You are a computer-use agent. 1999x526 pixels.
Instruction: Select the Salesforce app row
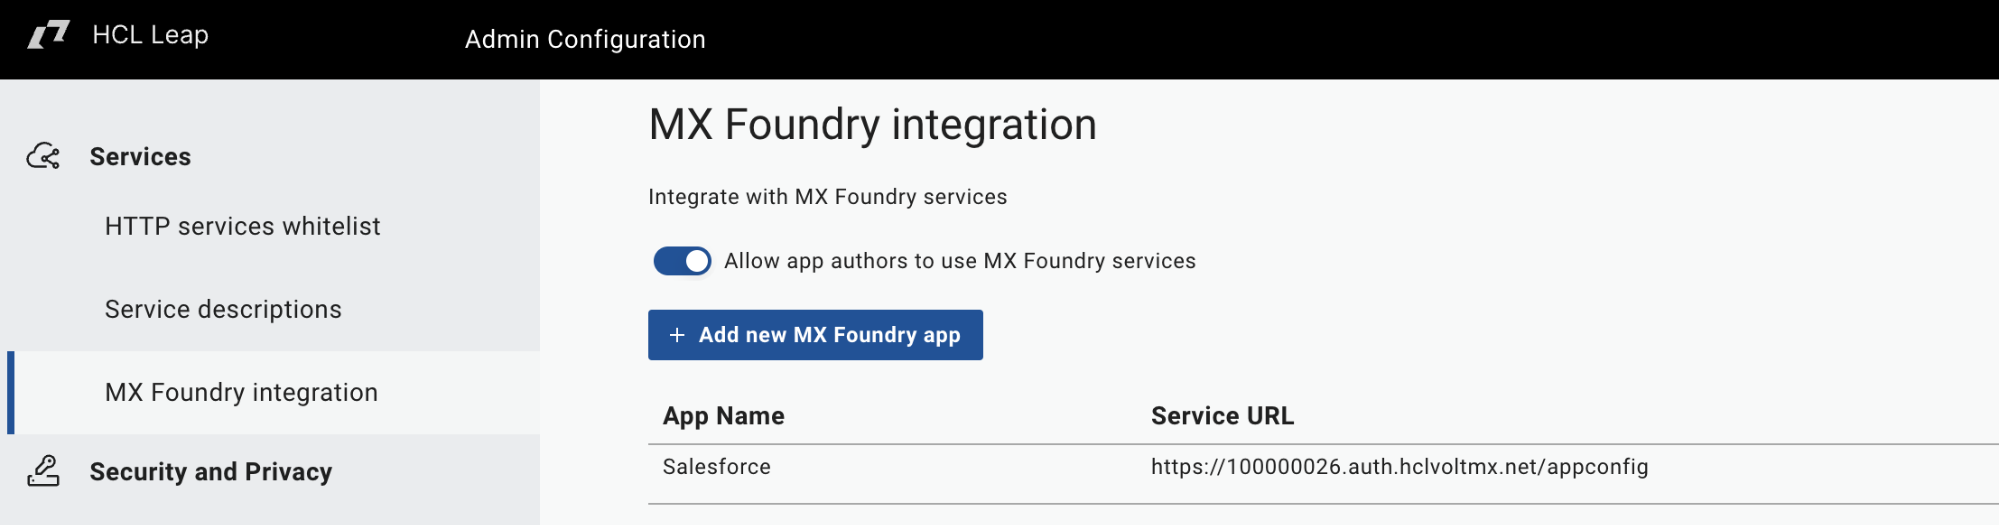pyautogui.click(x=716, y=467)
